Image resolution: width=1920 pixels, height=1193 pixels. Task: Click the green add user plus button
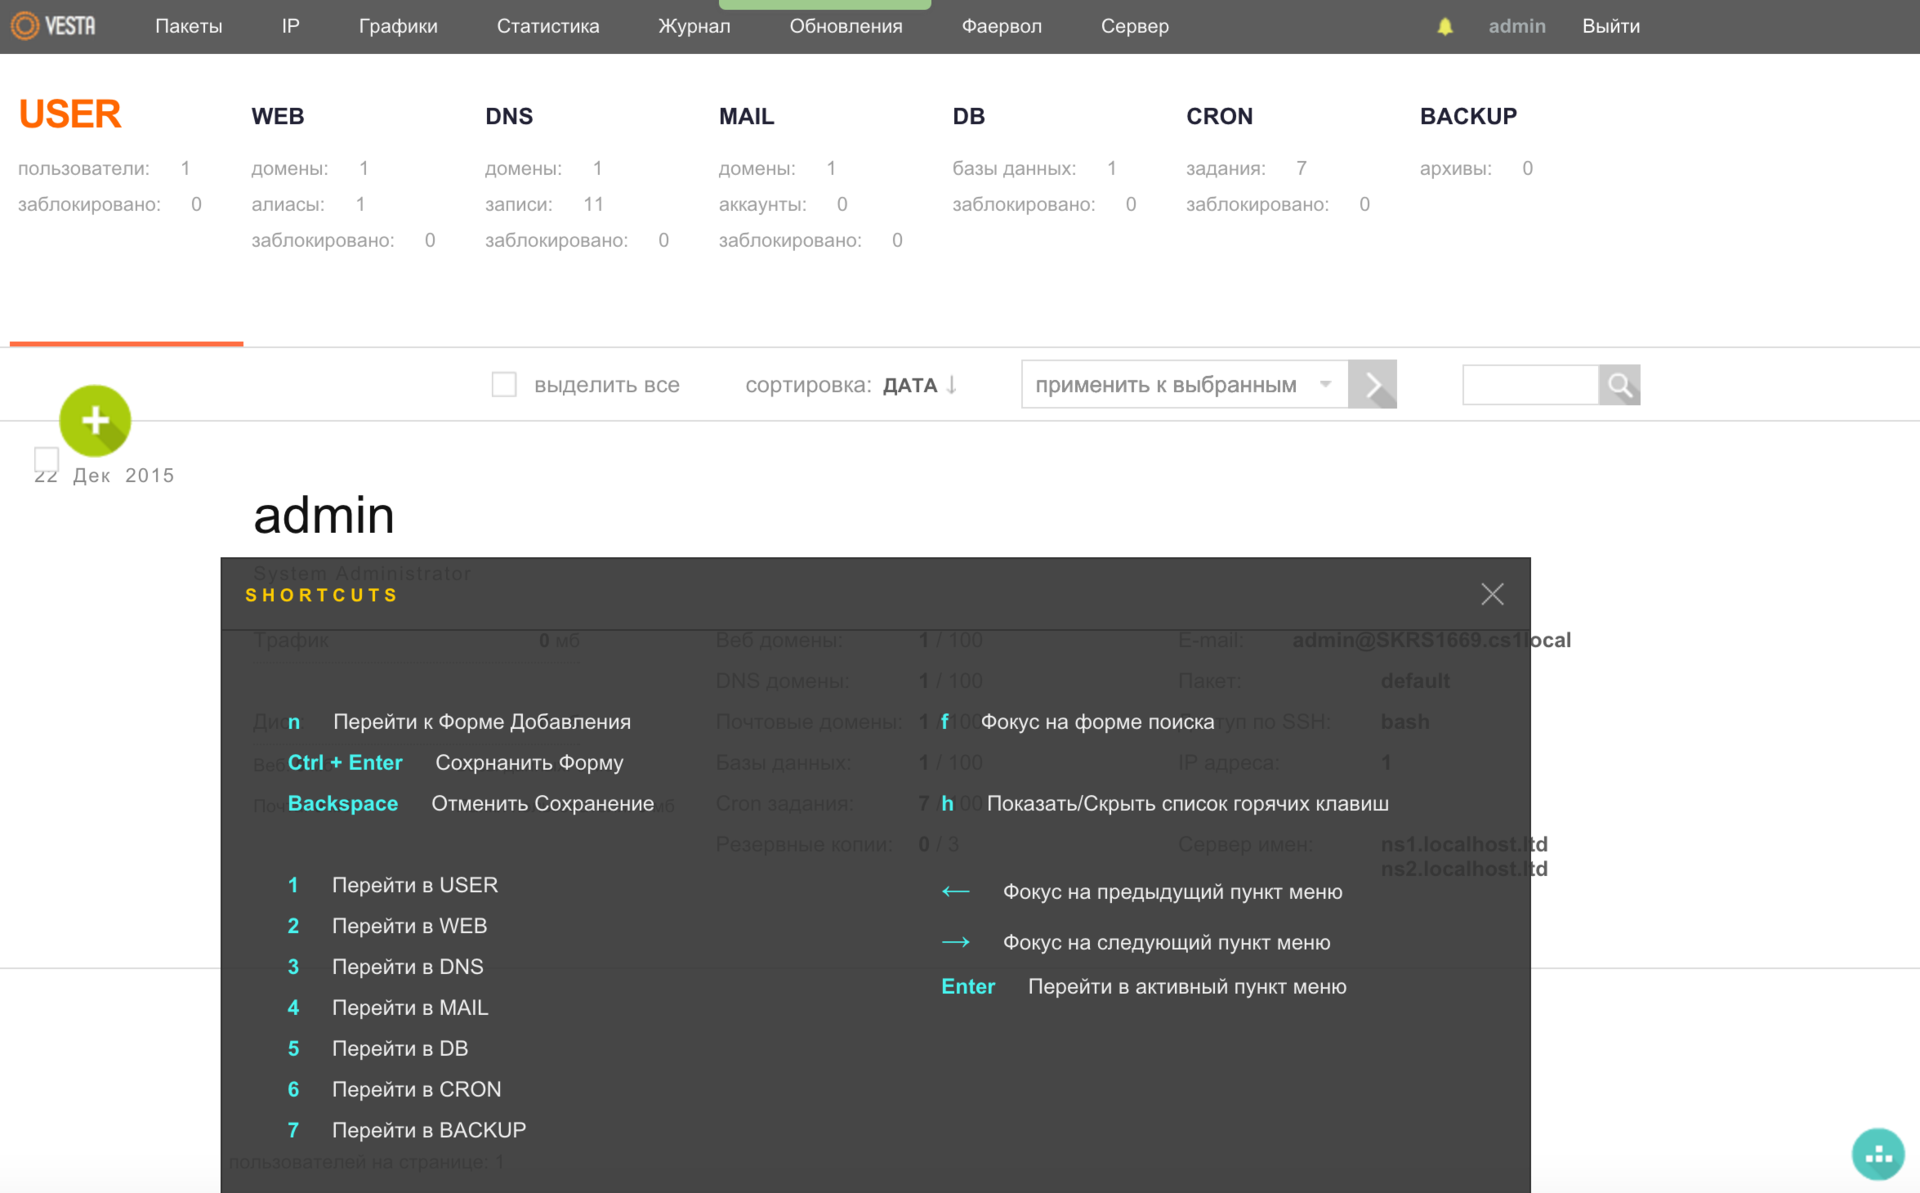coord(95,420)
